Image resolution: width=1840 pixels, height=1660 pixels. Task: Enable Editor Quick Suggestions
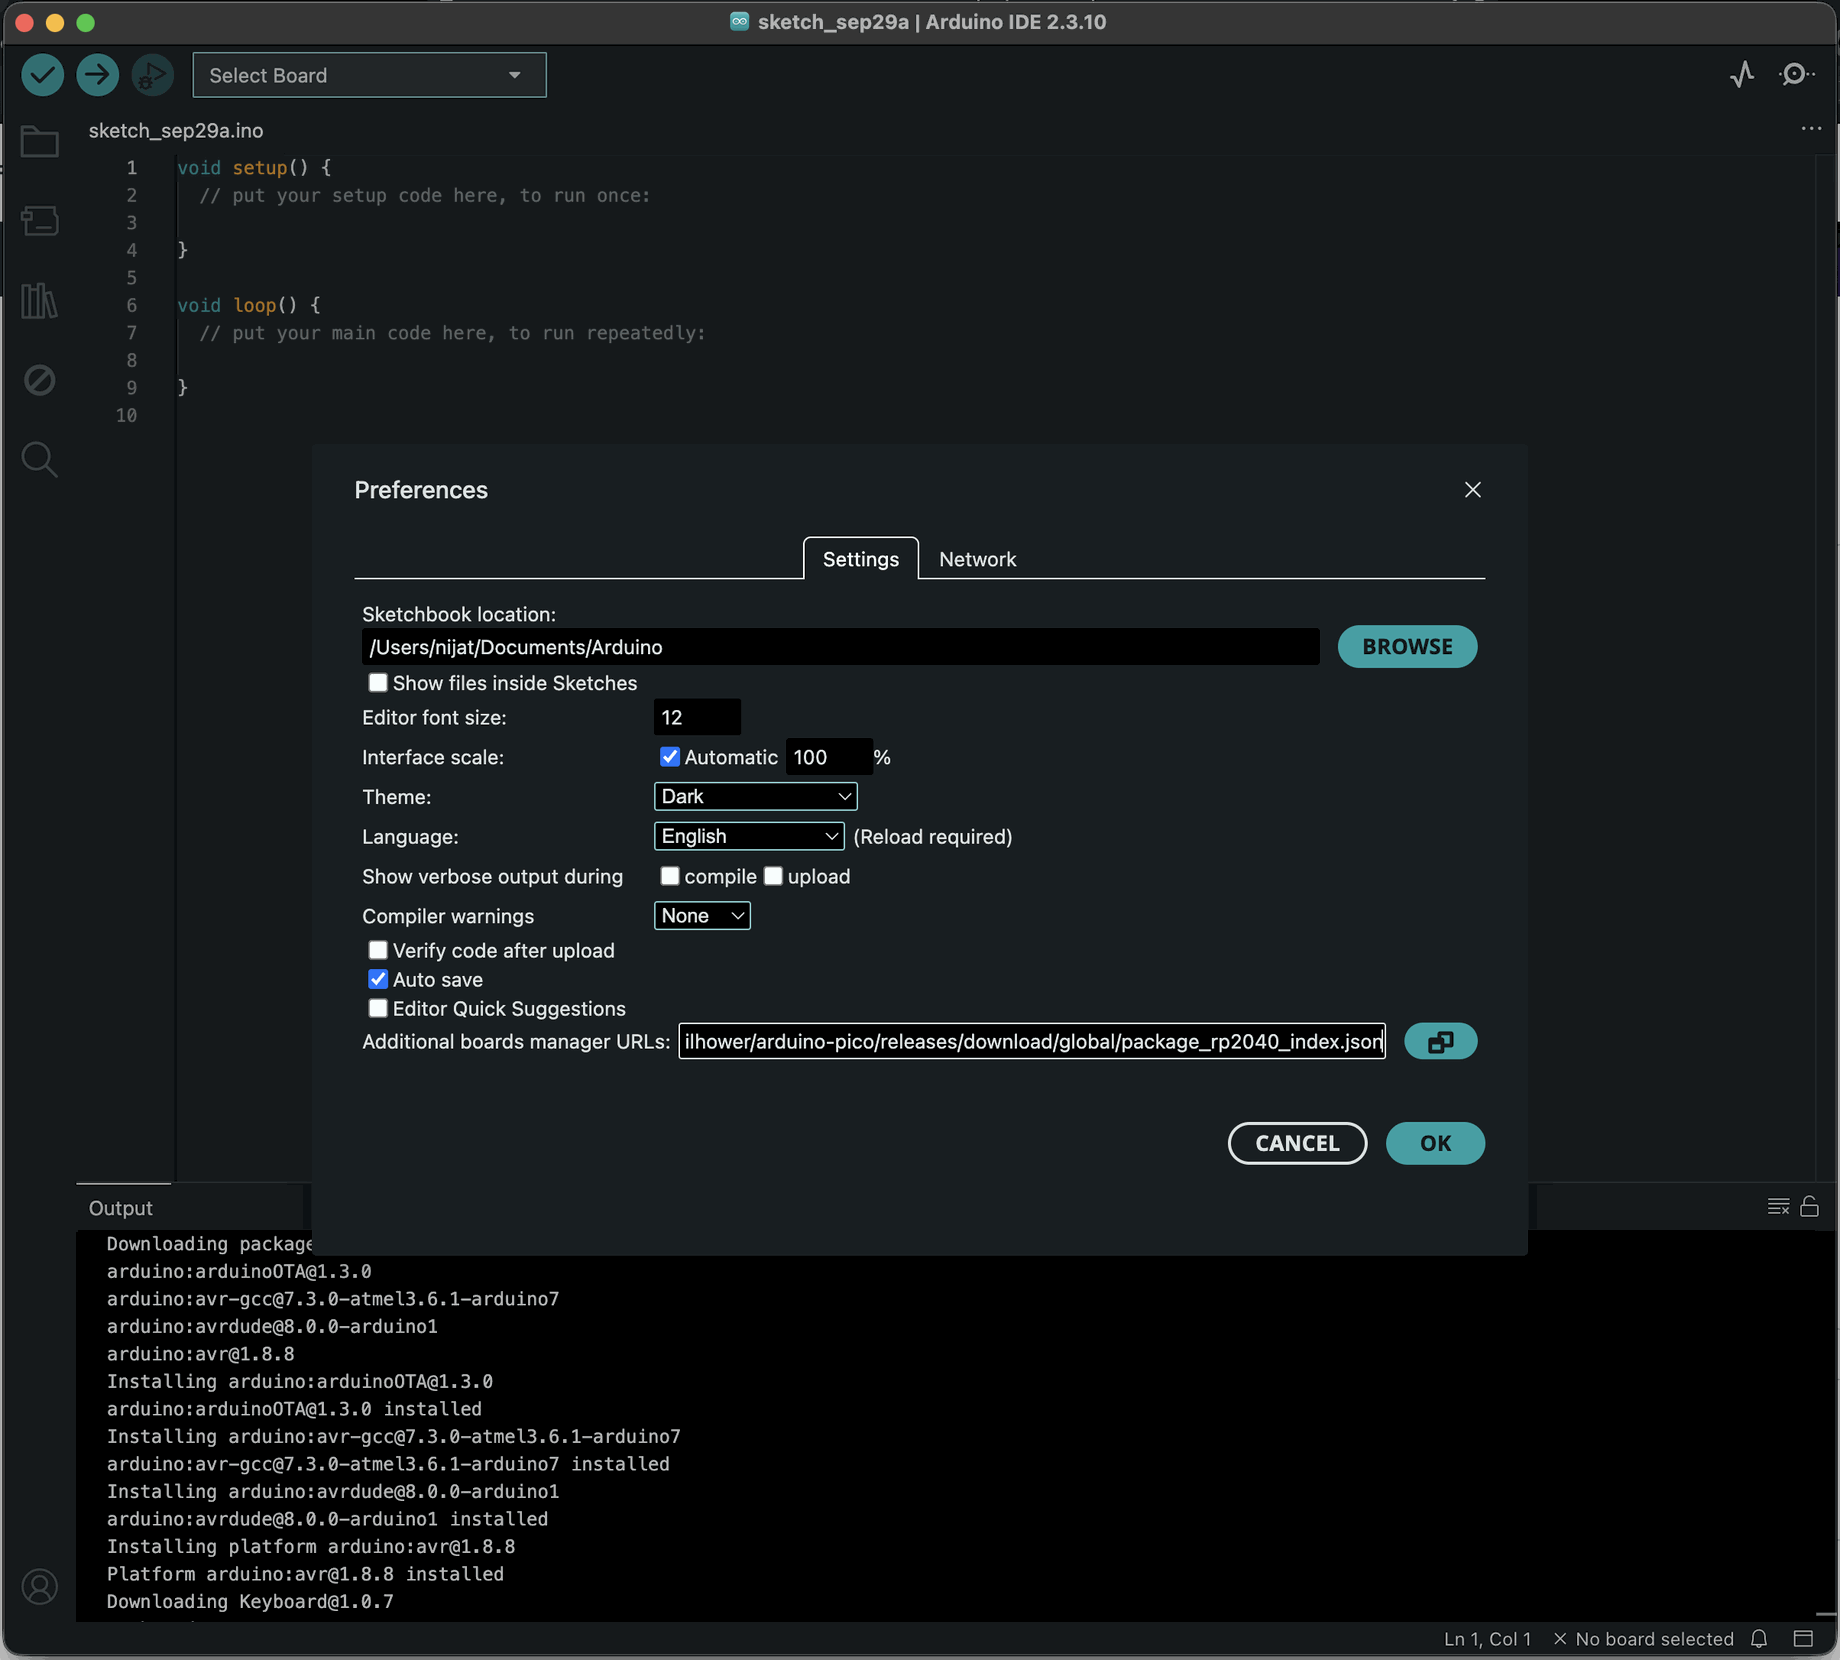(378, 1008)
